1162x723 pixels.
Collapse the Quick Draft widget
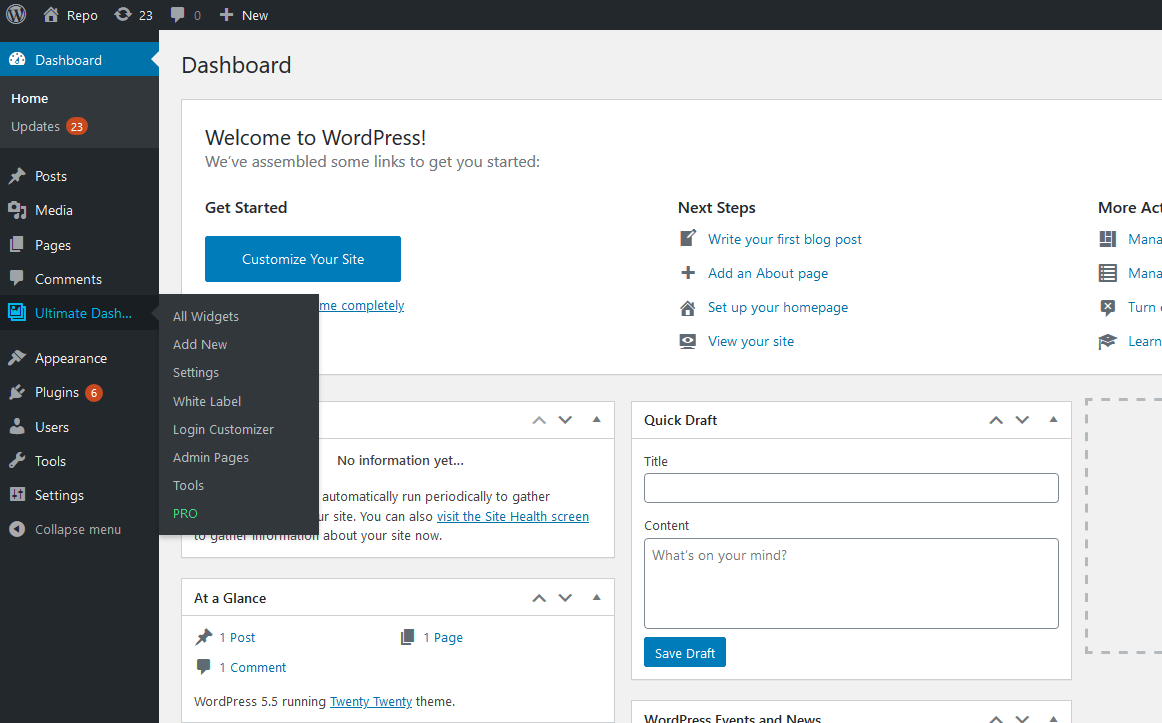1052,420
